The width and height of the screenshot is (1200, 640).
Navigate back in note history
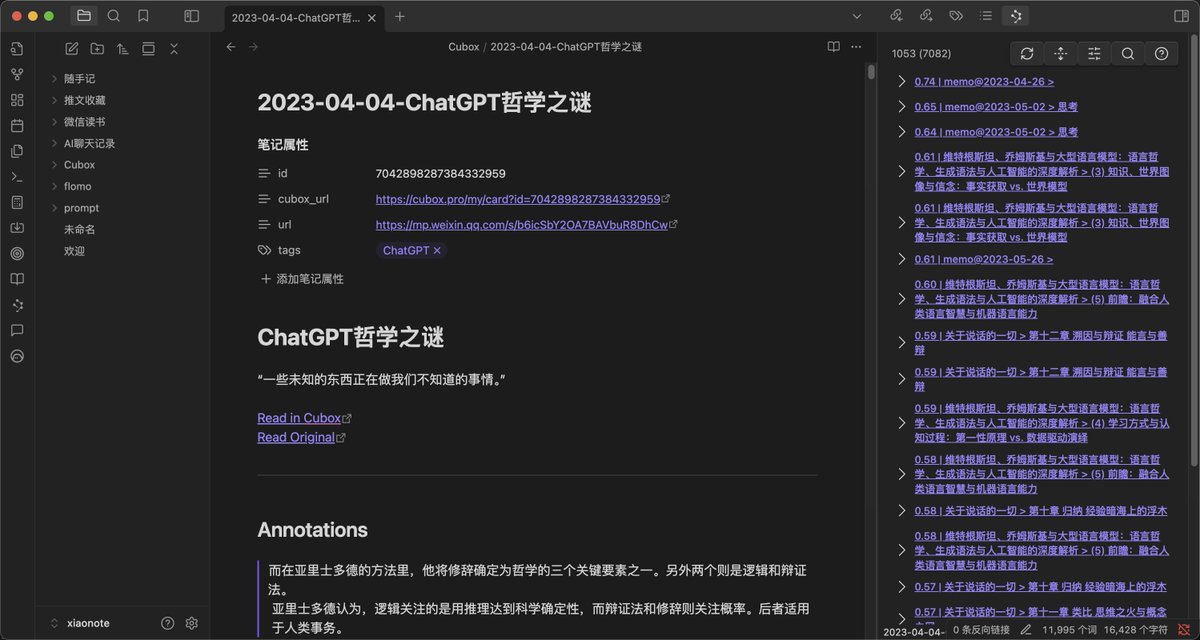click(x=231, y=46)
